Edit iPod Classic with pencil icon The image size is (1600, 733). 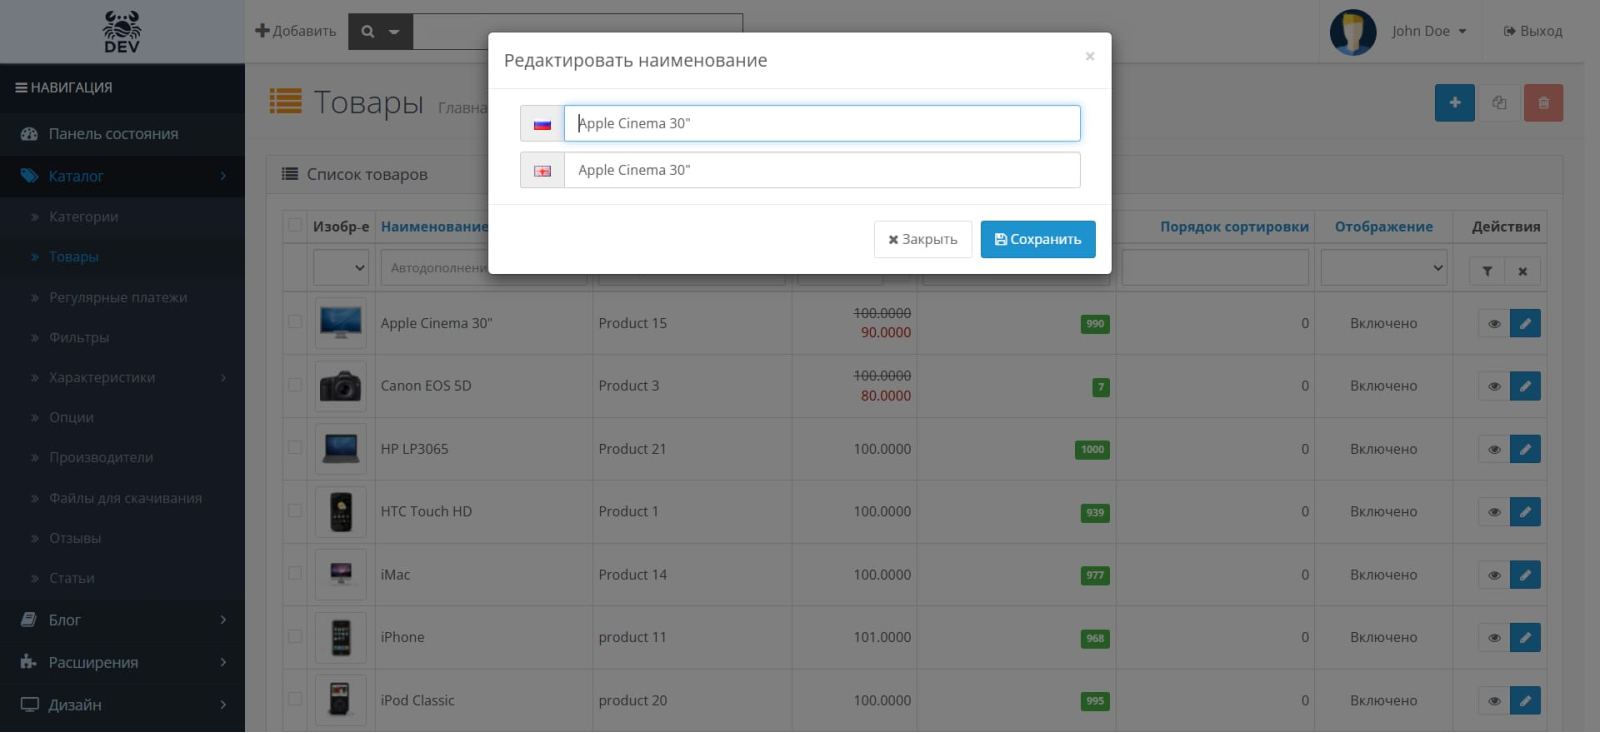point(1525,700)
